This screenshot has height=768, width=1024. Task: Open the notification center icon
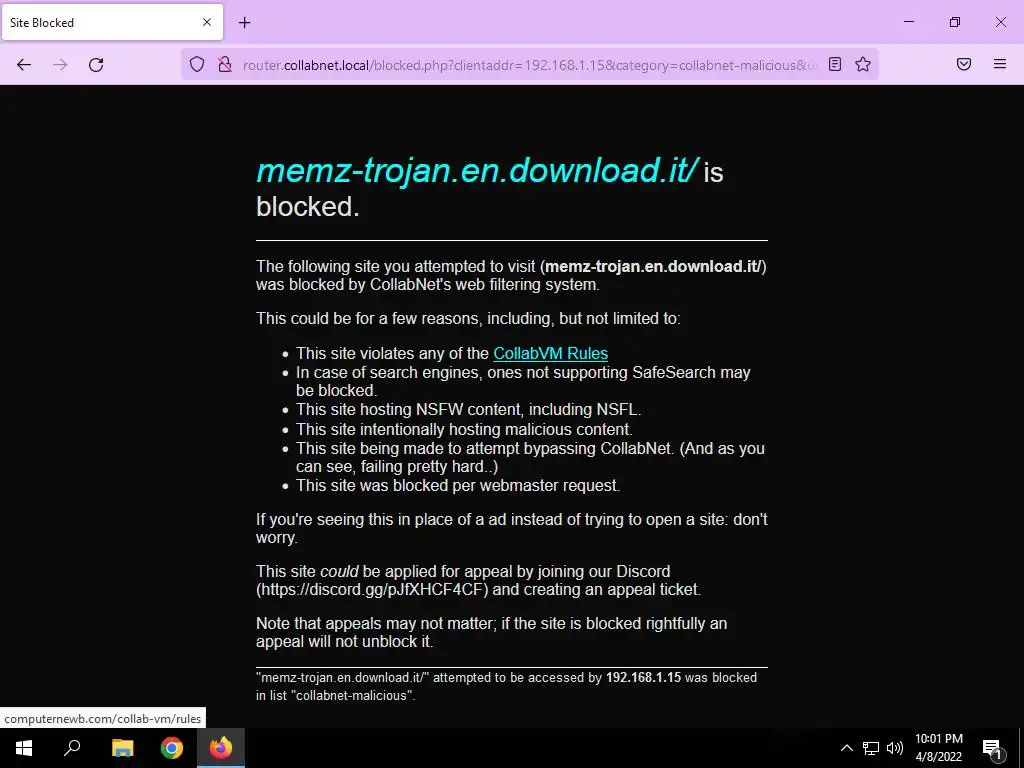[992, 749]
